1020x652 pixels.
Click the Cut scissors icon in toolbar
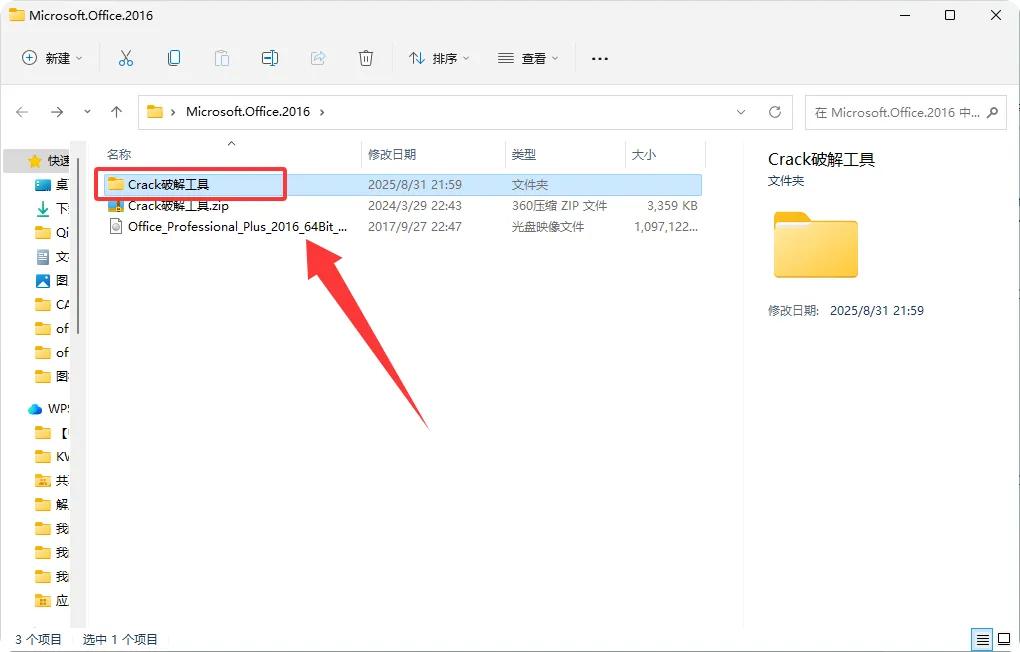(126, 58)
